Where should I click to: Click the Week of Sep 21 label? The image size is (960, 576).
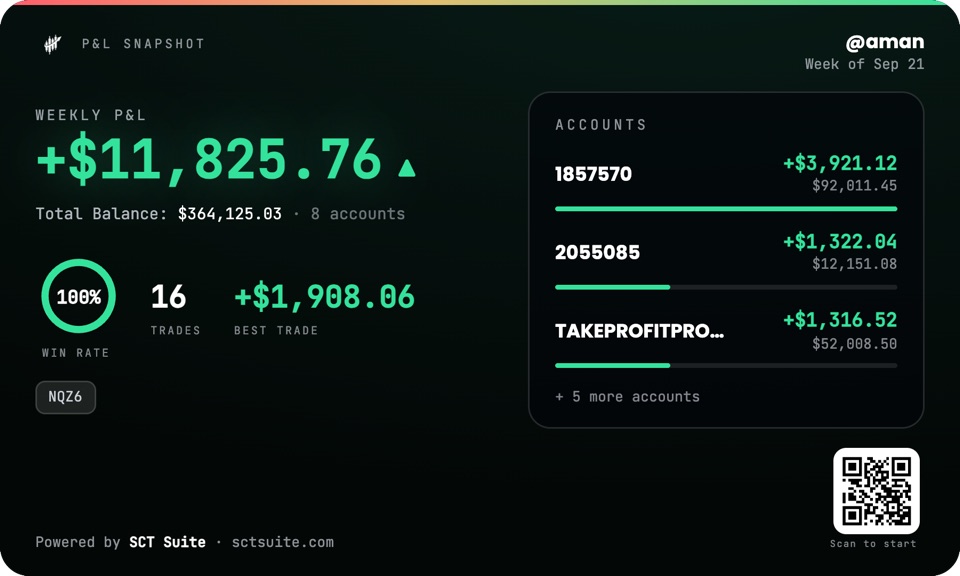tap(864, 64)
